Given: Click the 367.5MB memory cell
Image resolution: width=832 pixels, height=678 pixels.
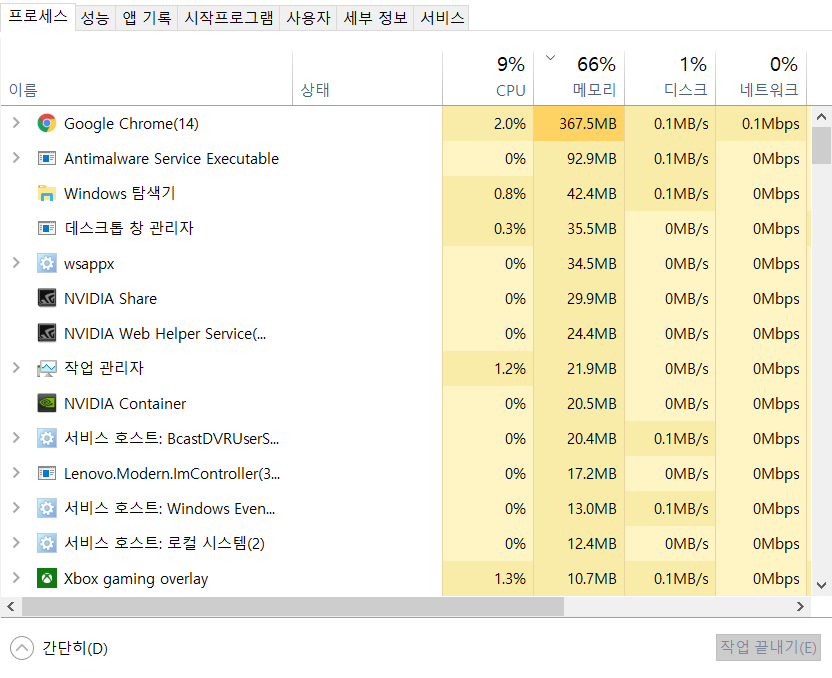Looking at the screenshot, I should (579, 123).
